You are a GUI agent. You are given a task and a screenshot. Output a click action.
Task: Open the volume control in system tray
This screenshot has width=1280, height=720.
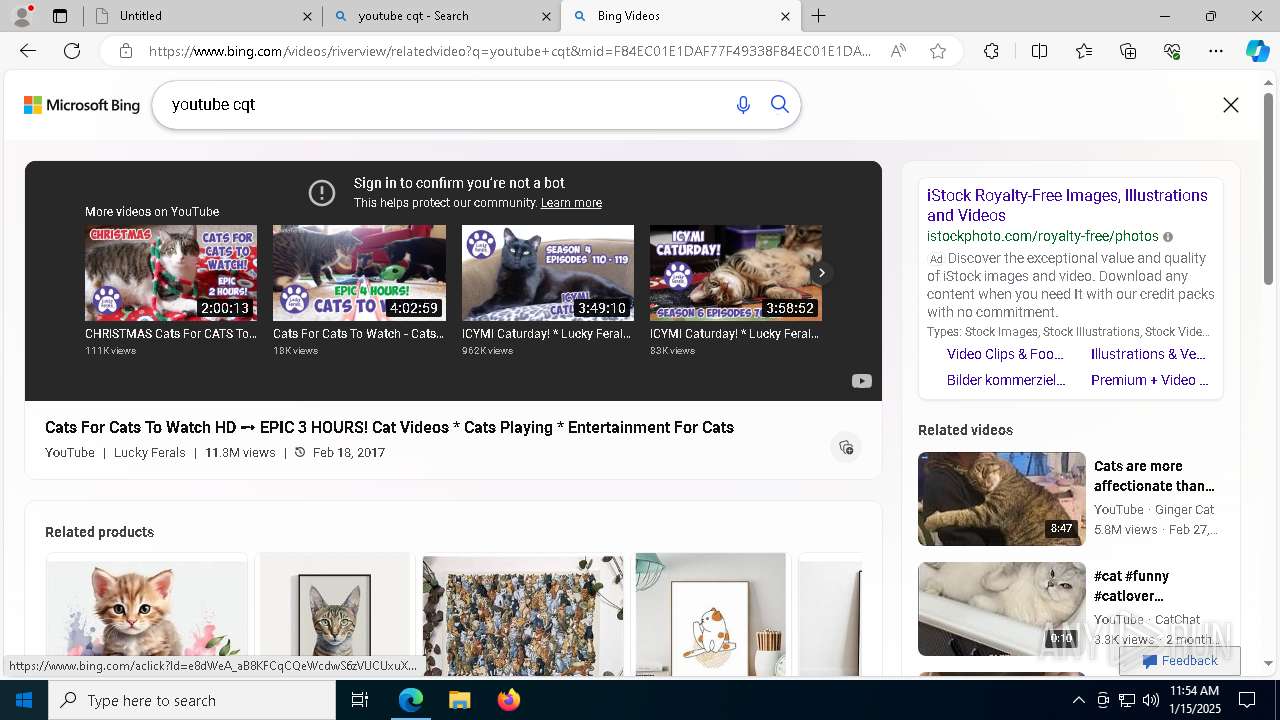pos(1151,700)
